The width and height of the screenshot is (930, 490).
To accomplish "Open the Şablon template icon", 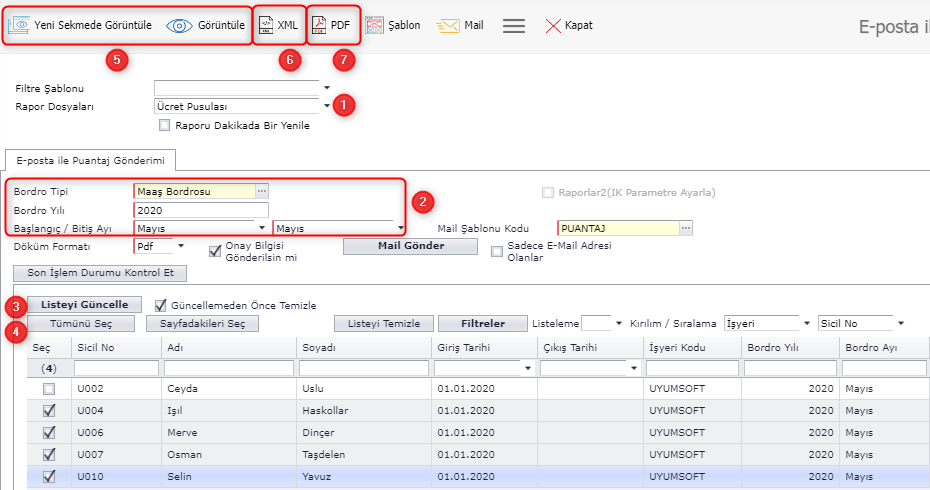I will coord(374,26).
